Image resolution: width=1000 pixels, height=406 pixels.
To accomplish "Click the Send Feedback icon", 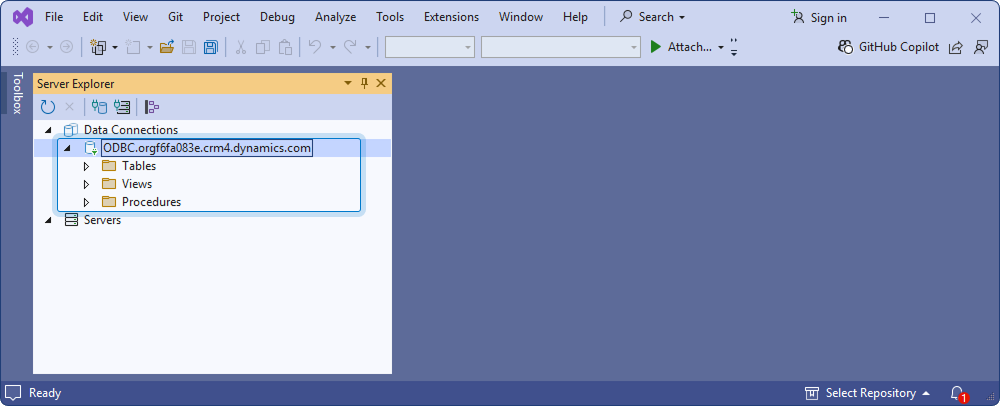I will [981, 47].
